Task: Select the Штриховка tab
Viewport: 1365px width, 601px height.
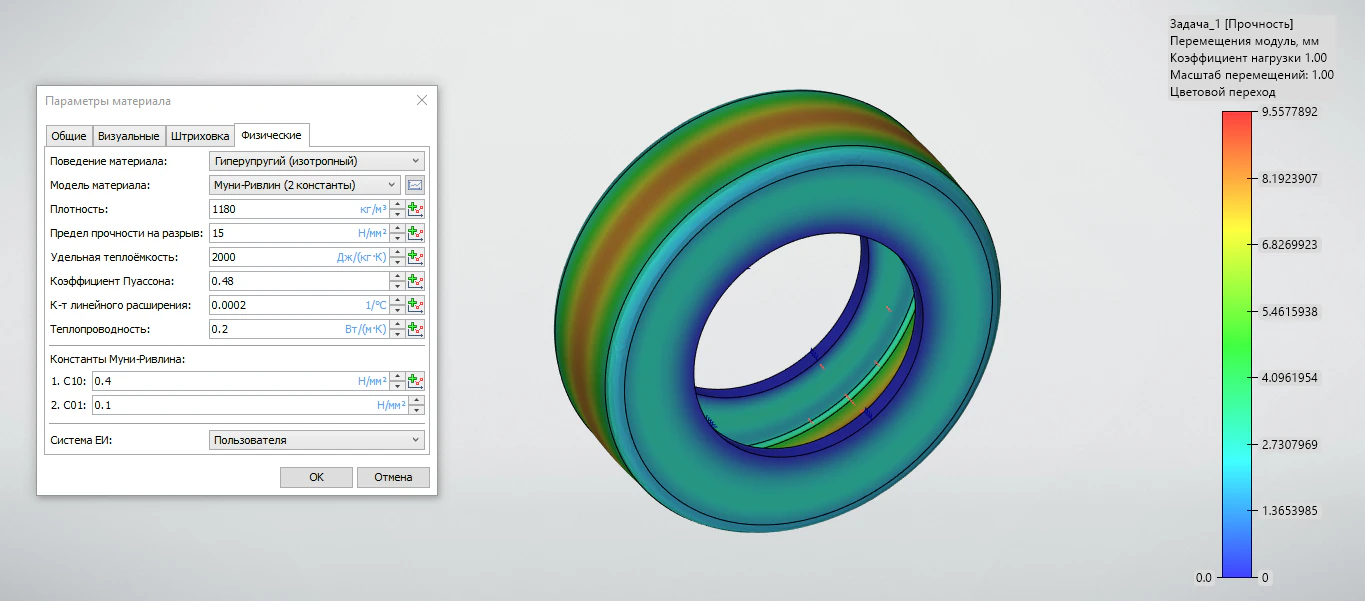Action: [200, 136]
